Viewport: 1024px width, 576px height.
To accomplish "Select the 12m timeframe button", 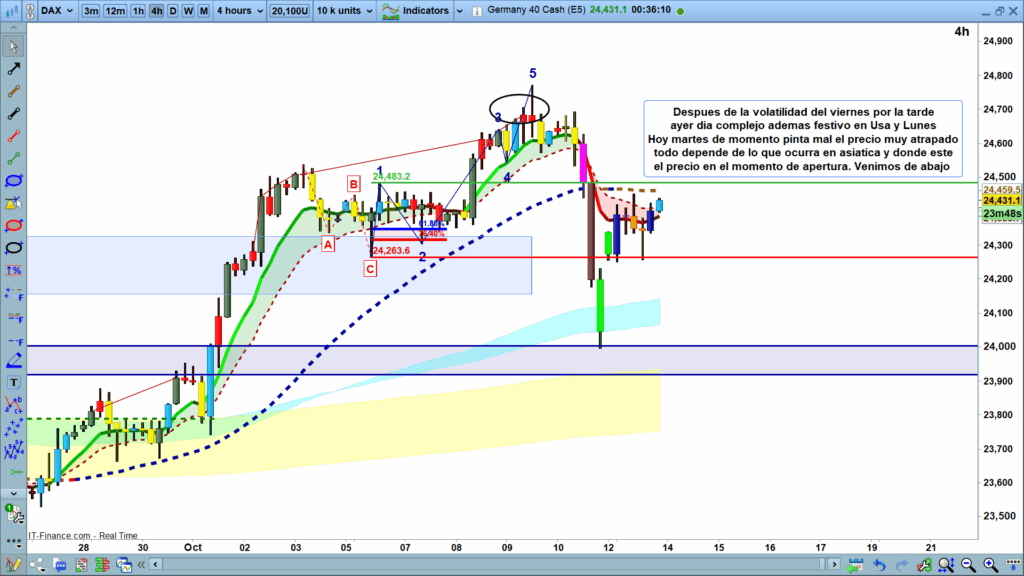I will [x=115, y=10].
